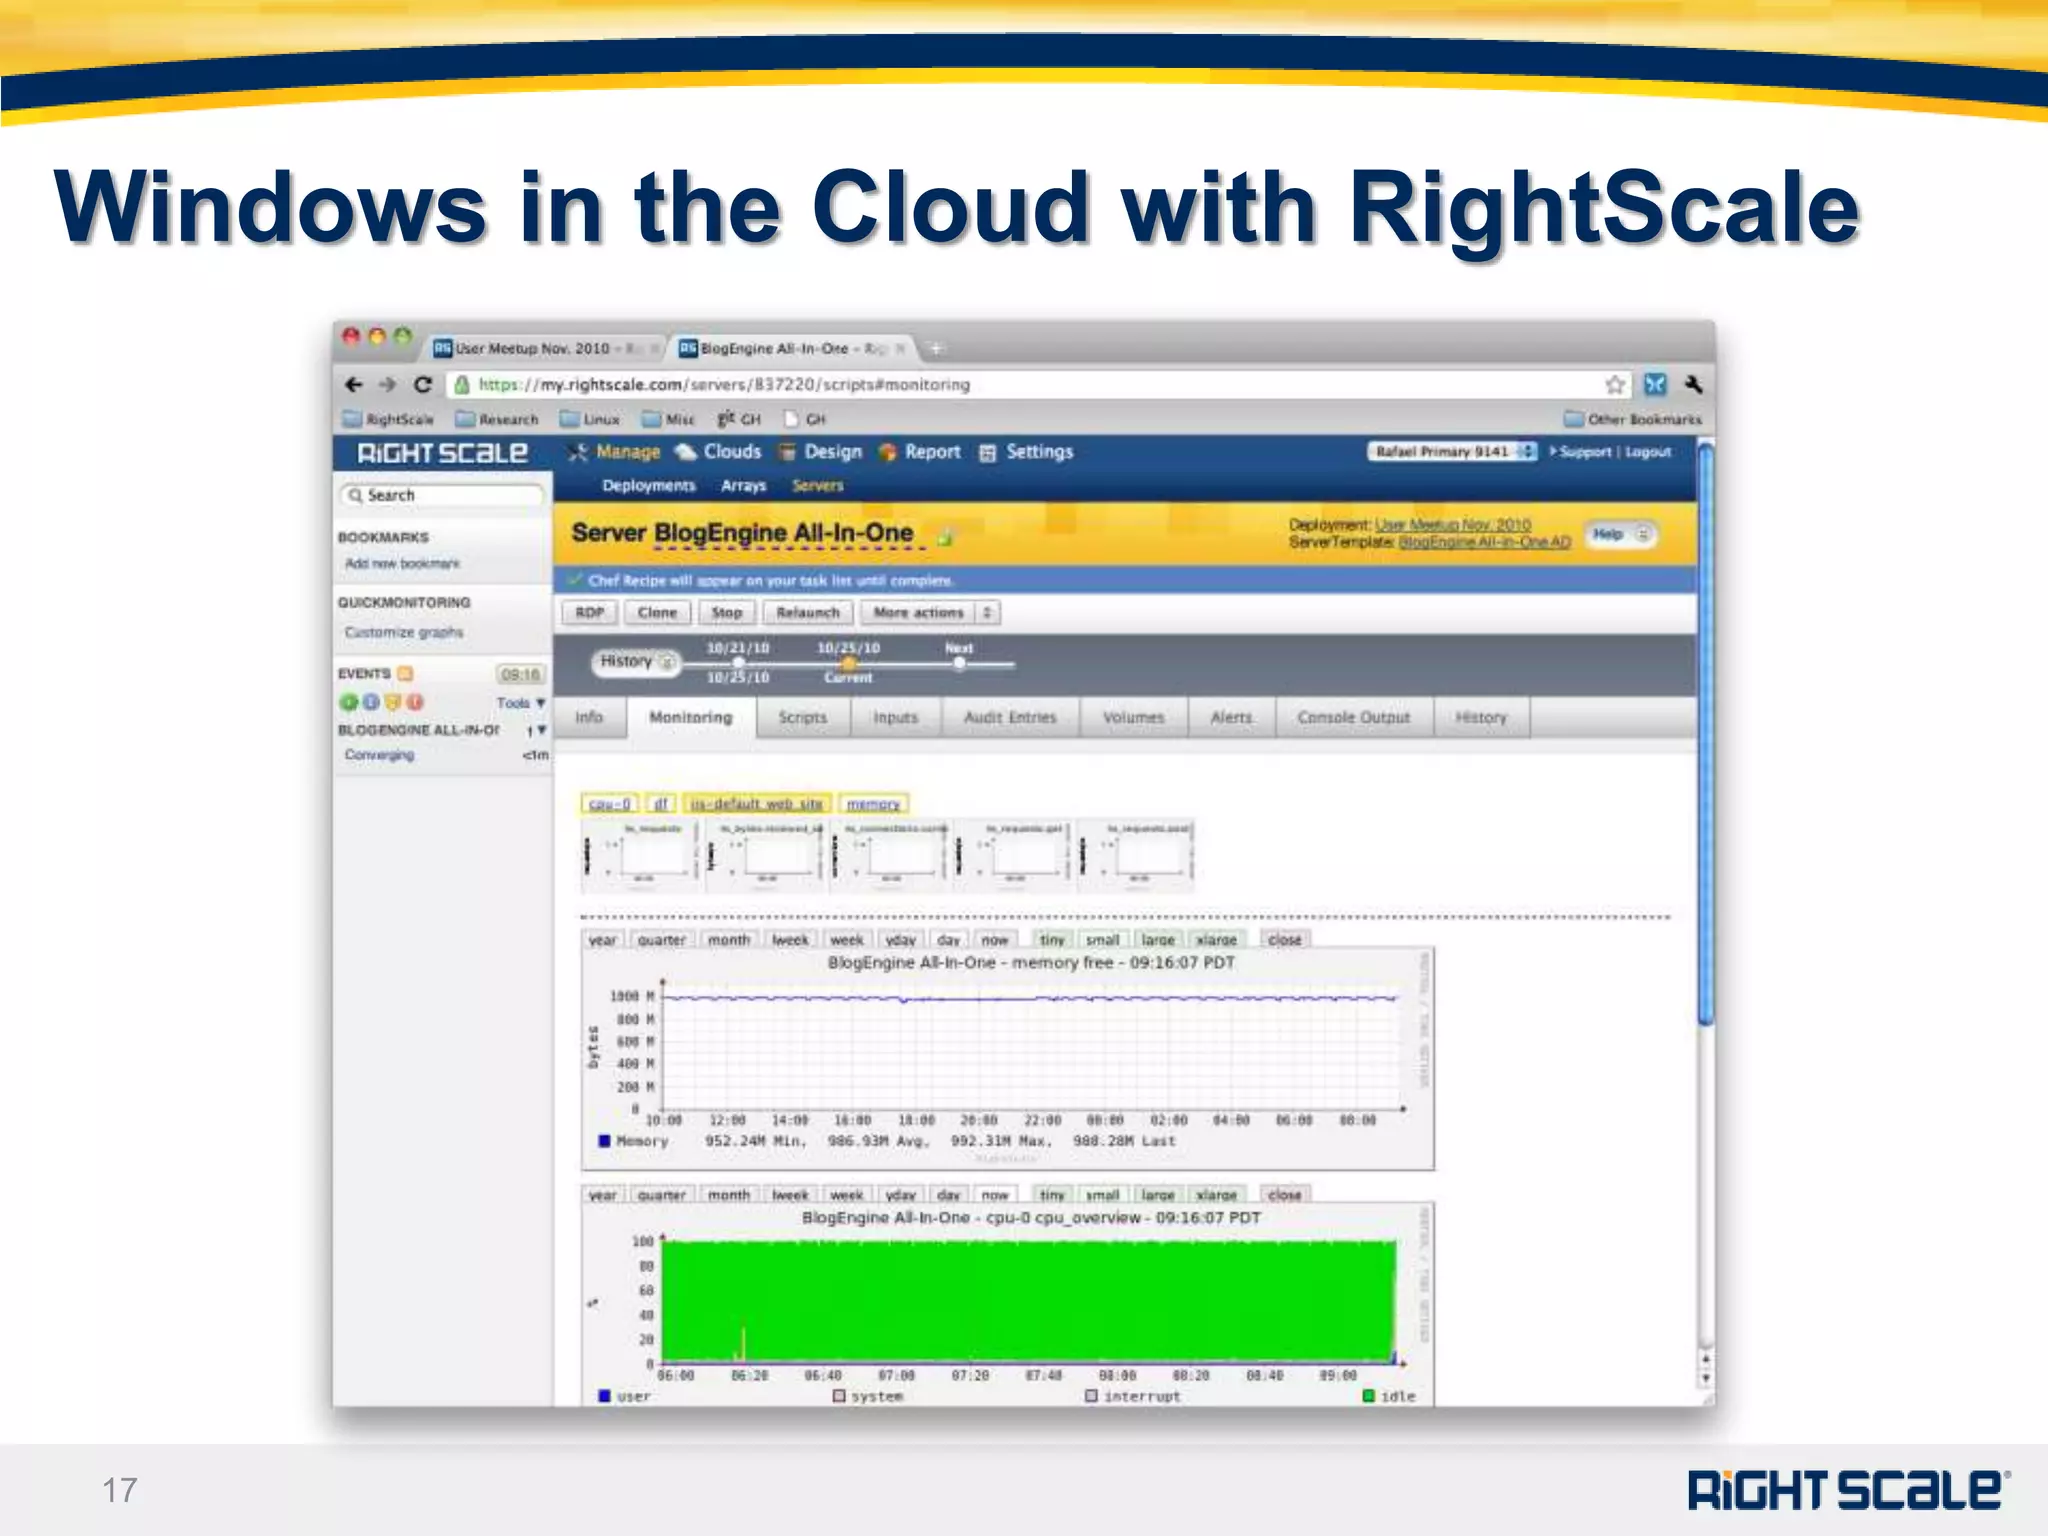Click the Help button

pos(1621,534)
